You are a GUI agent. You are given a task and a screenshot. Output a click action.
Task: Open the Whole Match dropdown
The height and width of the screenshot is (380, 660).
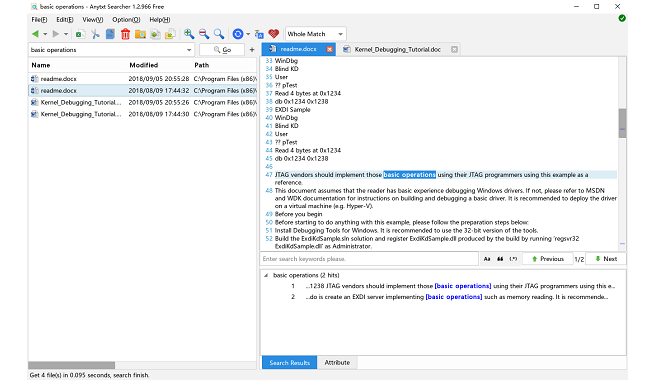tap(316, 34)
